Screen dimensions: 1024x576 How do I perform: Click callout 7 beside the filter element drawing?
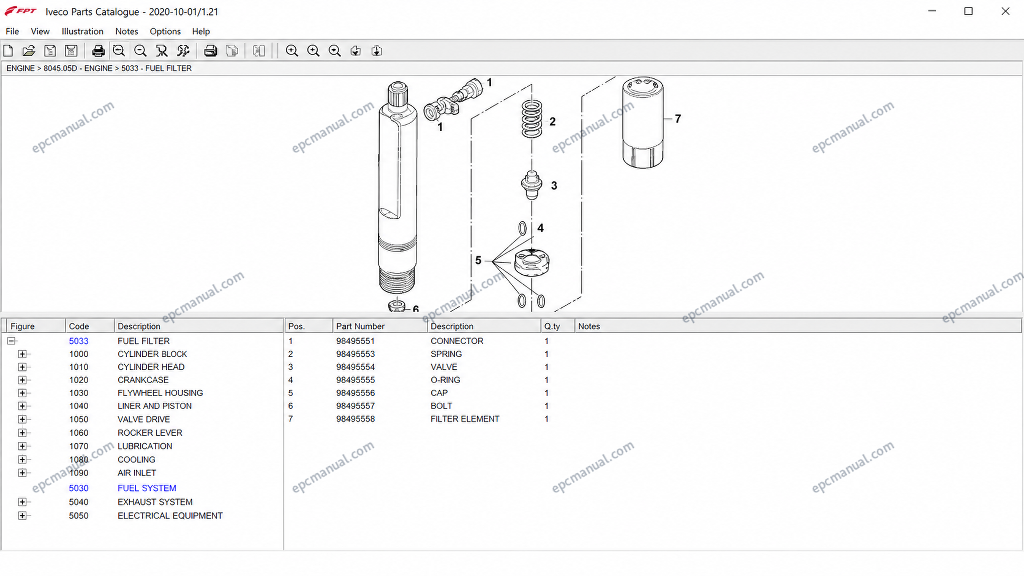pos(678,119)
